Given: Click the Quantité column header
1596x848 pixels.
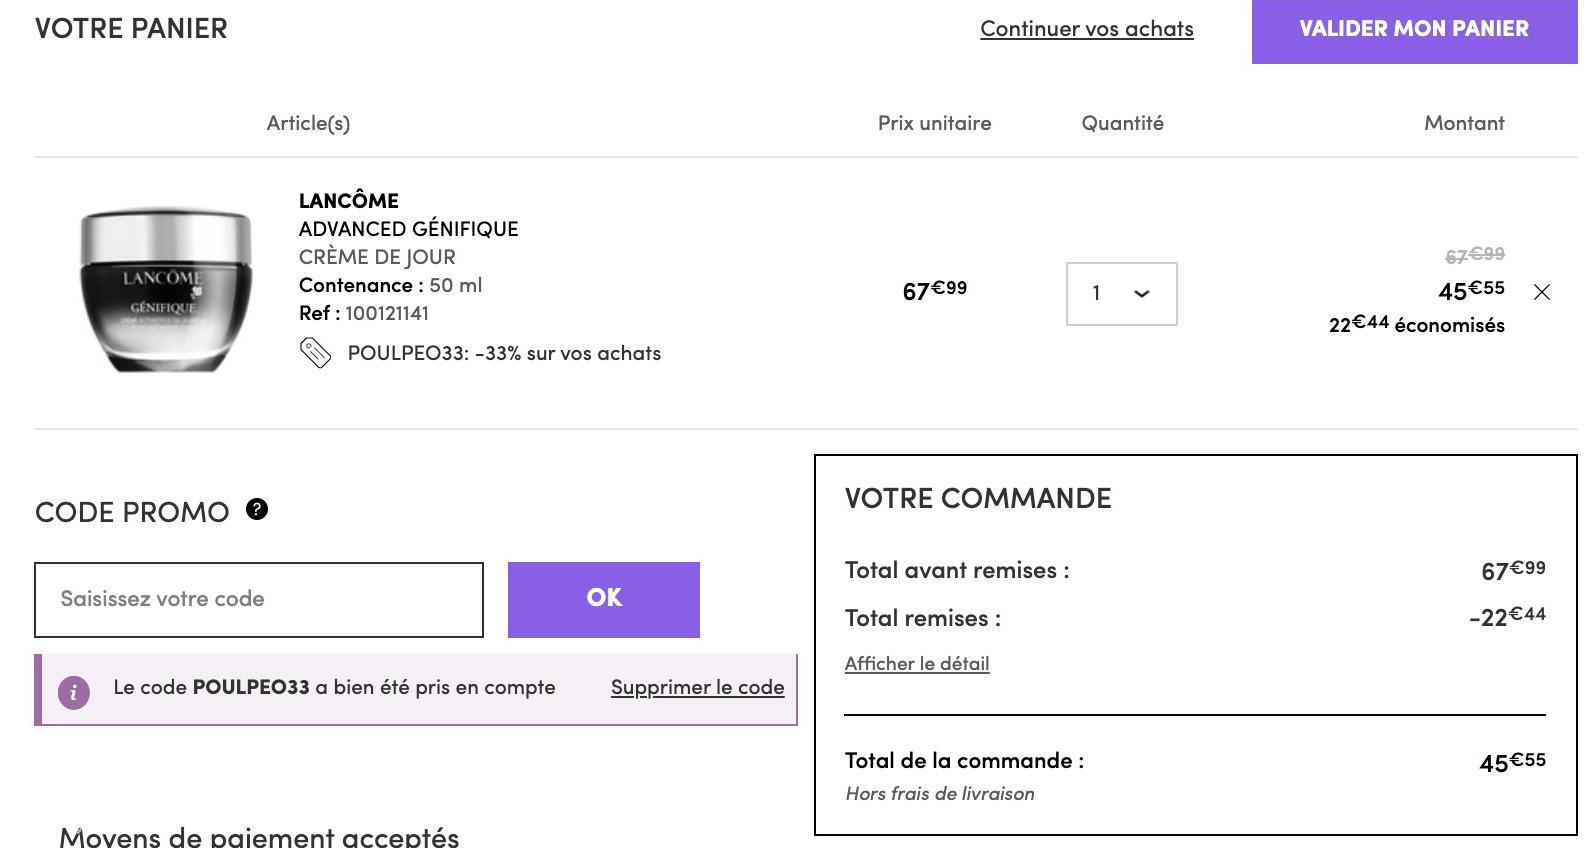Looking at the screenshot, I should pos(1122,123).
